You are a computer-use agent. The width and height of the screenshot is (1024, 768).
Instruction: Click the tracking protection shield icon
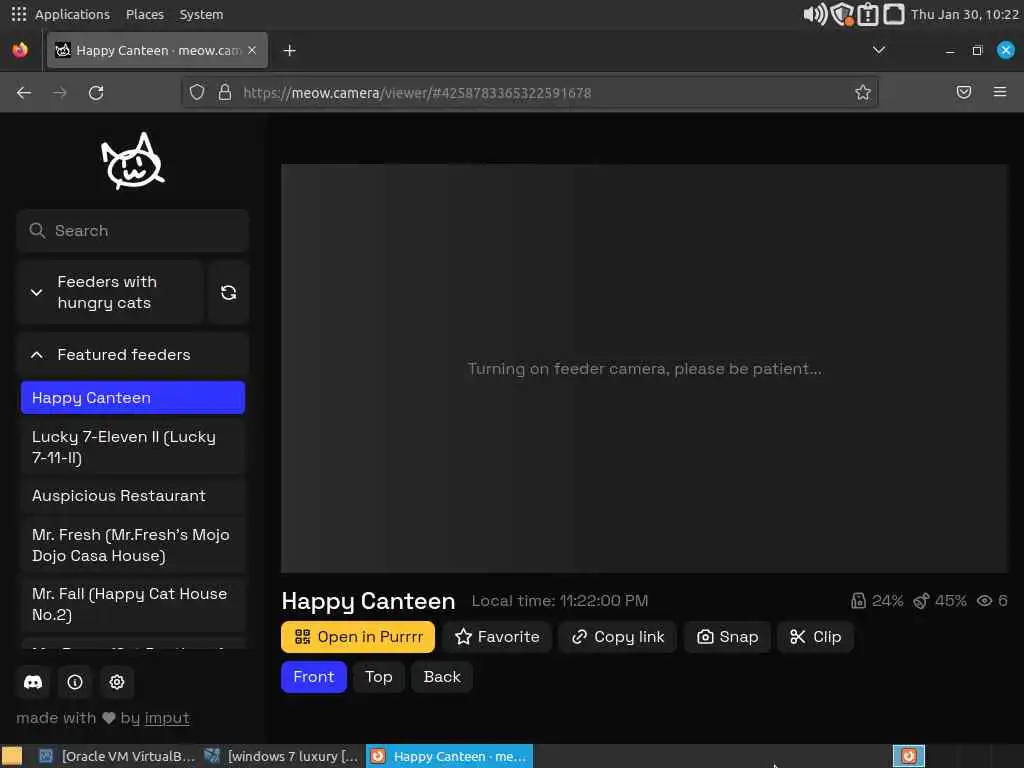point(197,93)
